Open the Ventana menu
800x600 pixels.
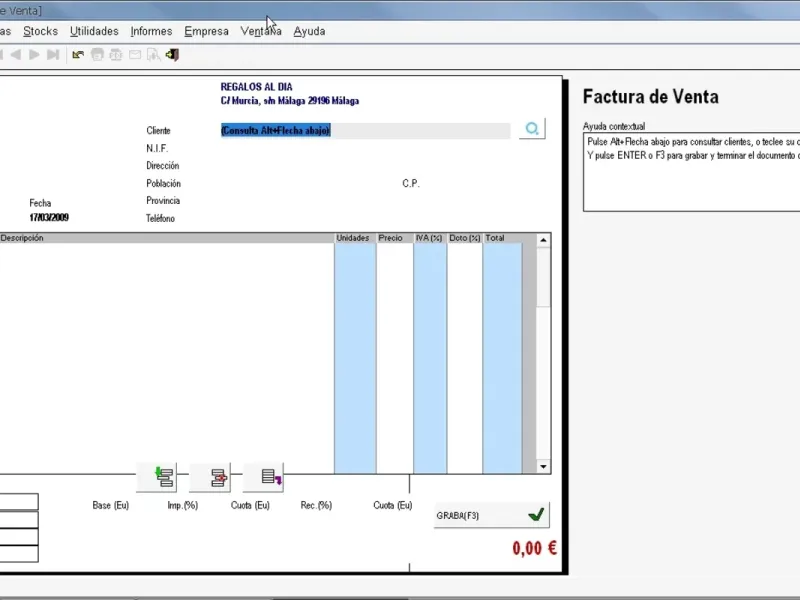(x=261, y=31)
